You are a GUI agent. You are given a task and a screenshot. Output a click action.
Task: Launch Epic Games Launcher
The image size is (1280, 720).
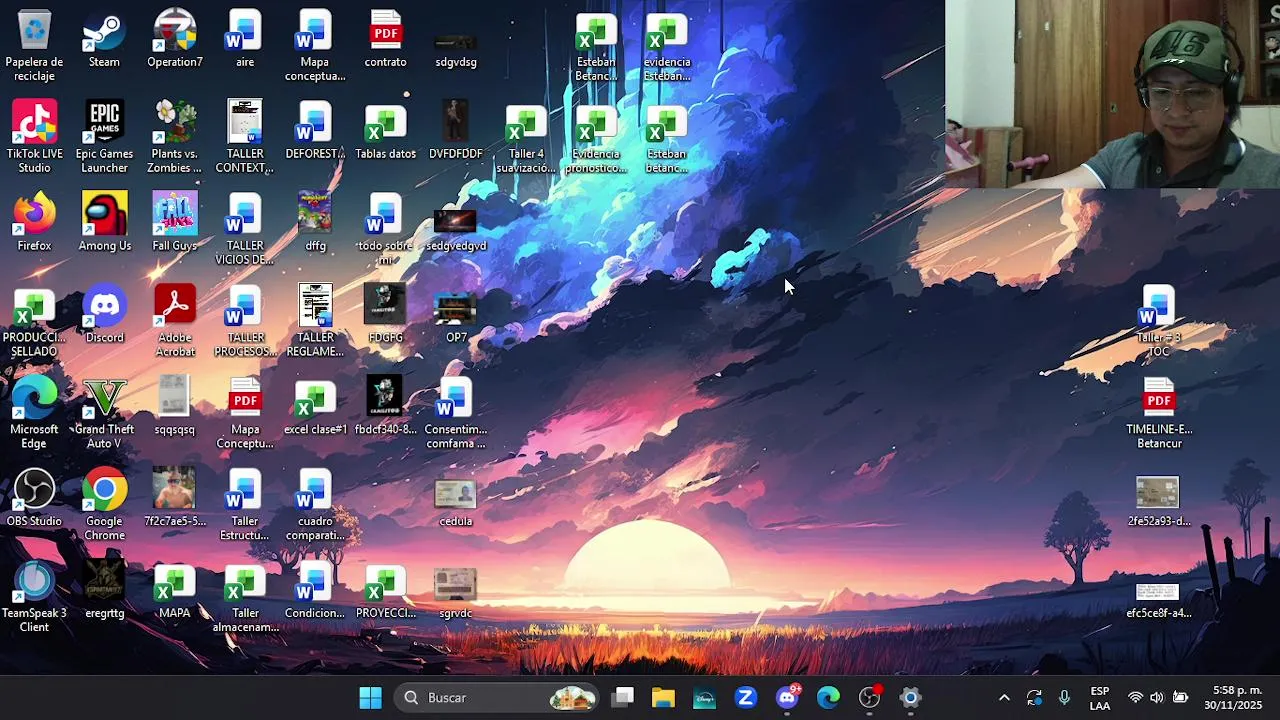104,137
